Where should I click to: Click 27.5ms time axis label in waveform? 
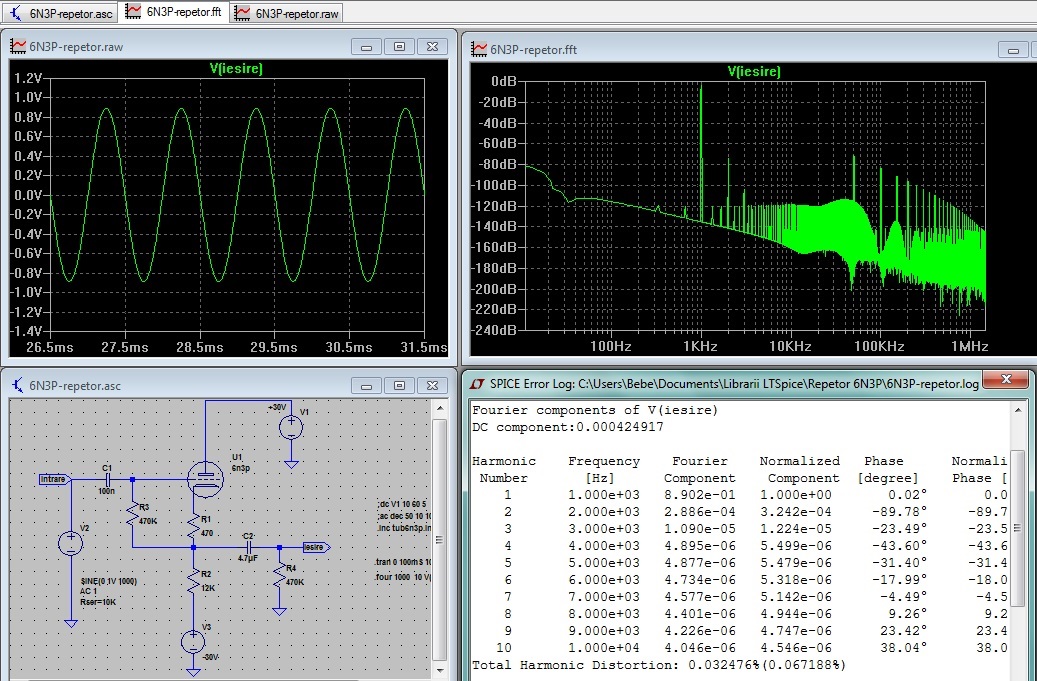pos(125,347)
